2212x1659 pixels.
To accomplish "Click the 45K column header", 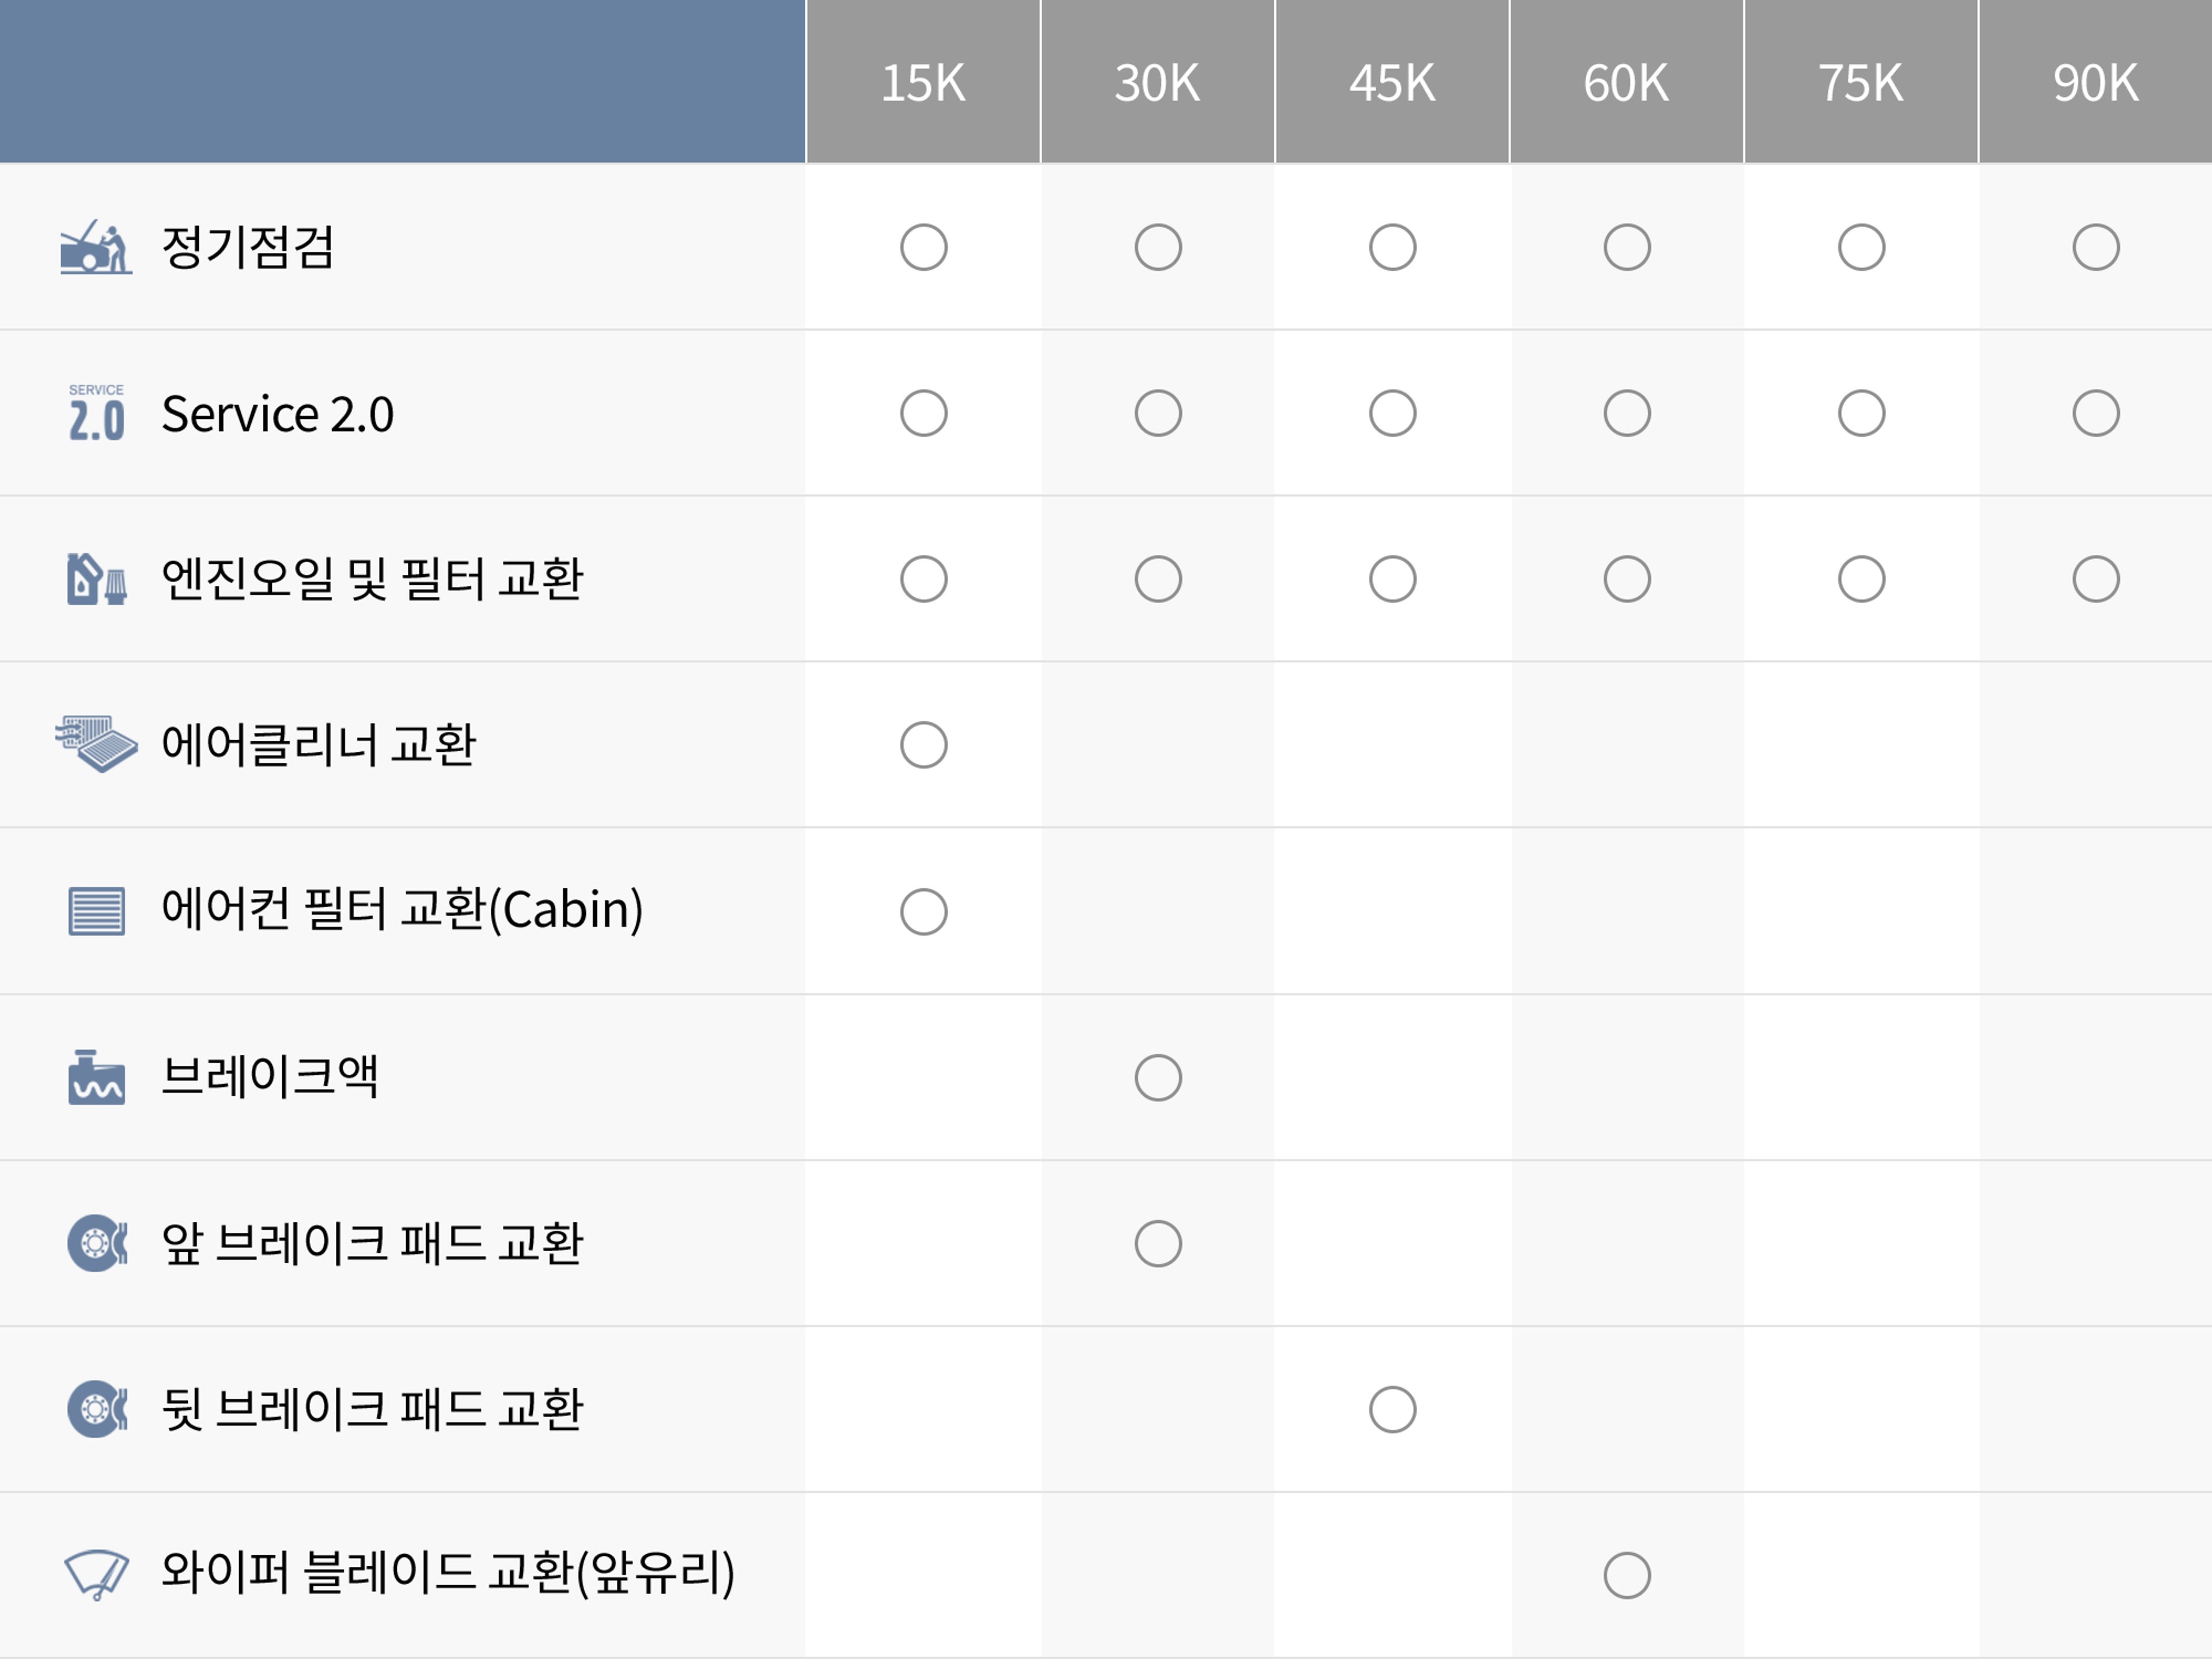I will tap(1392, 82).
